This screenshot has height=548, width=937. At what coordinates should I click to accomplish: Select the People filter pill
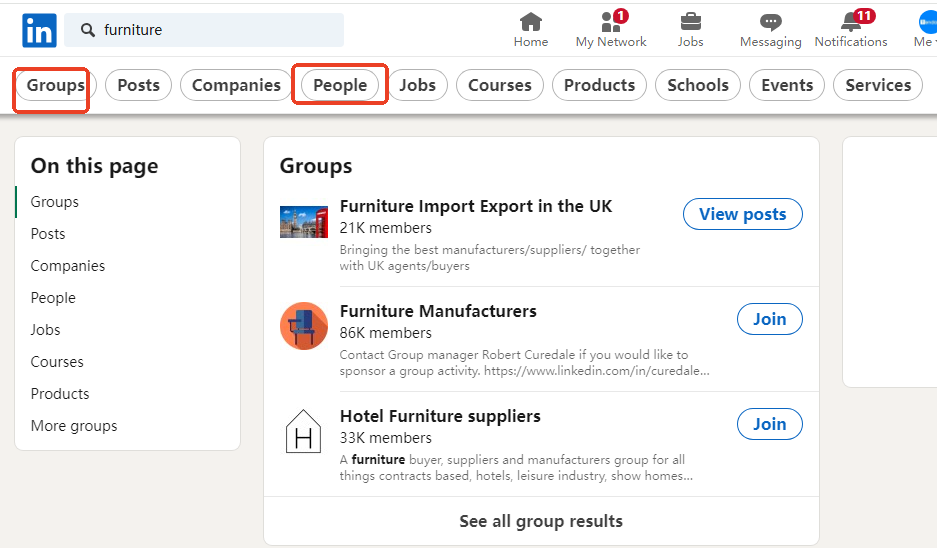pyautogui.click(x=340, y=85)
